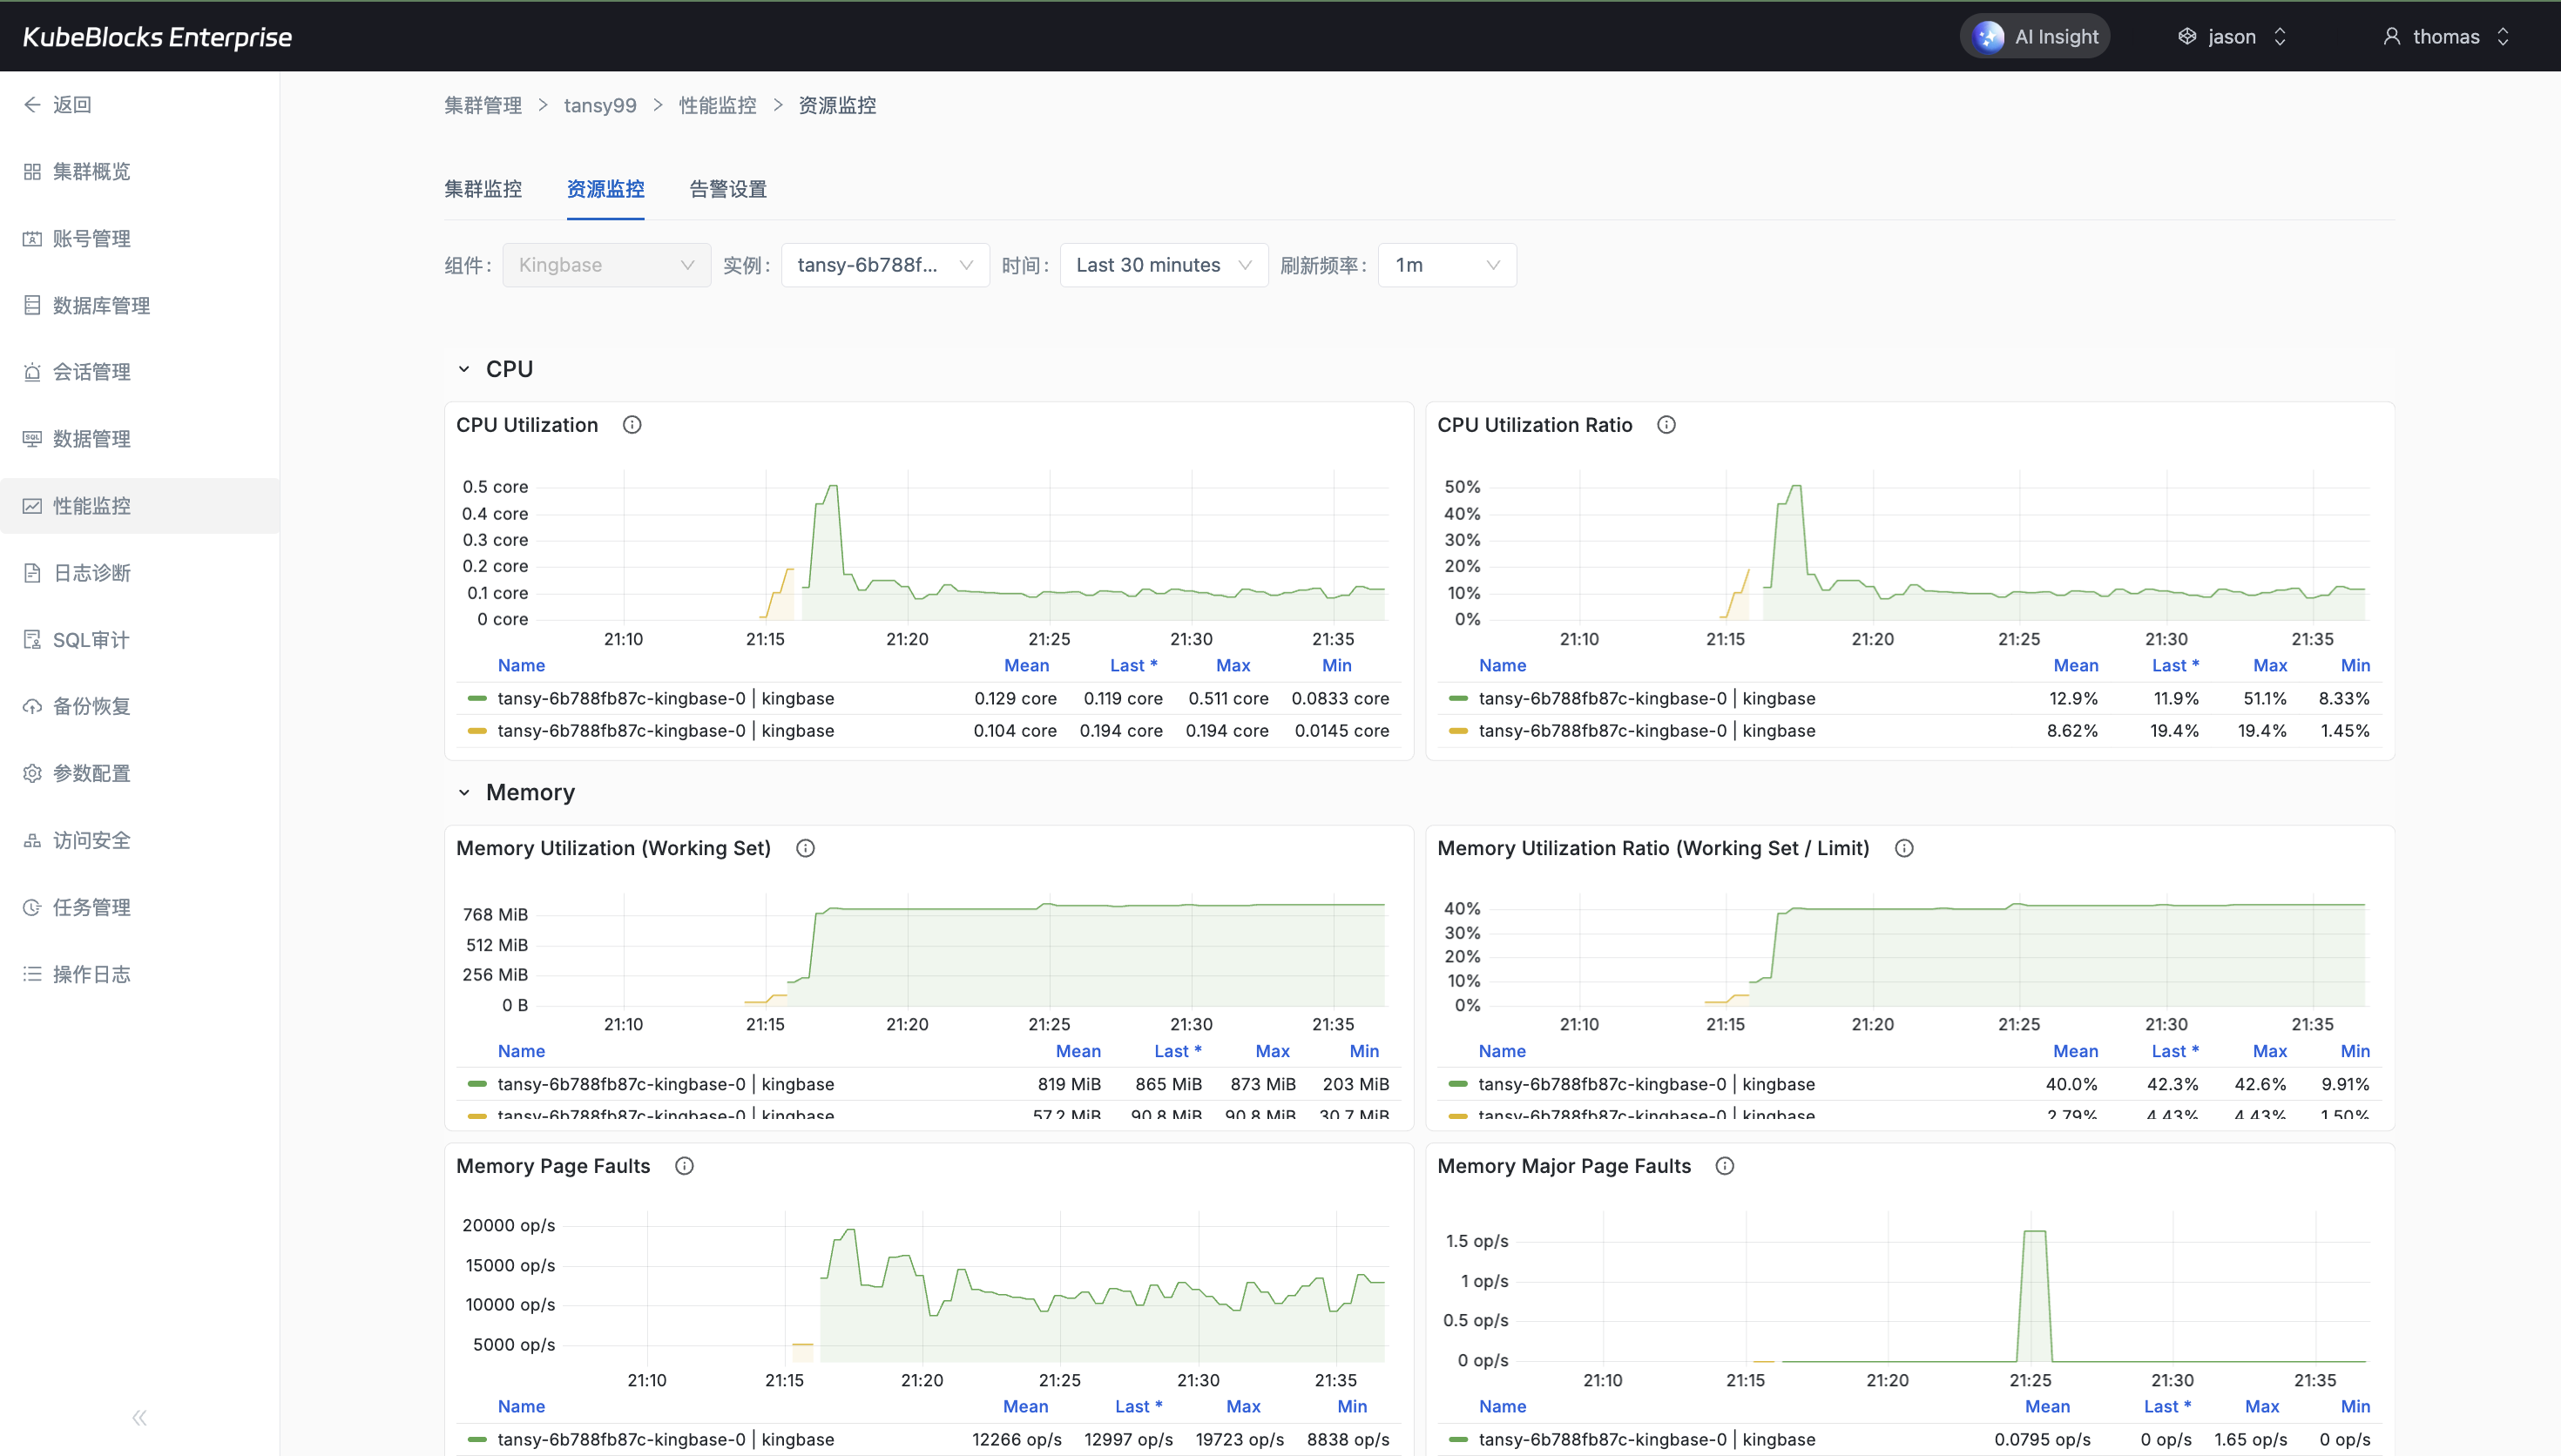Open the 刷新频率 1m dropdown
Viewport: 2561px width, 1456px height.
click(1446, 265)
